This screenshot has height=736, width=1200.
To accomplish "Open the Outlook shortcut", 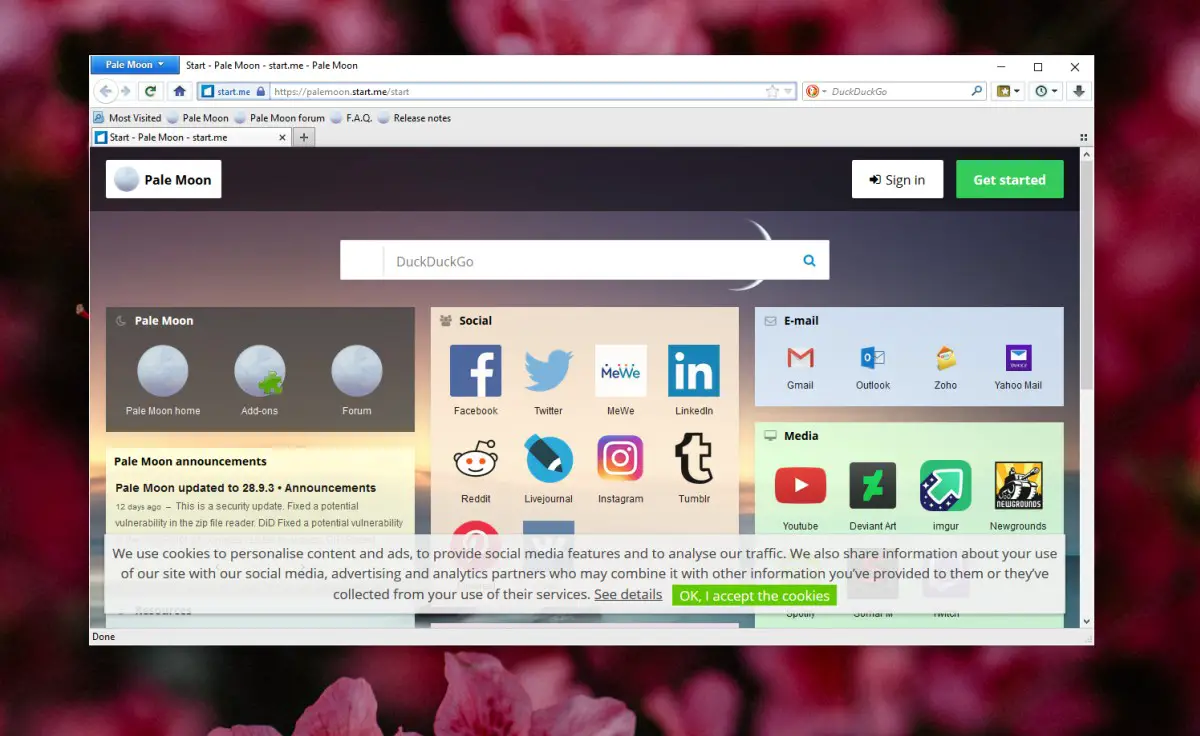I will [x=873, y=366].
